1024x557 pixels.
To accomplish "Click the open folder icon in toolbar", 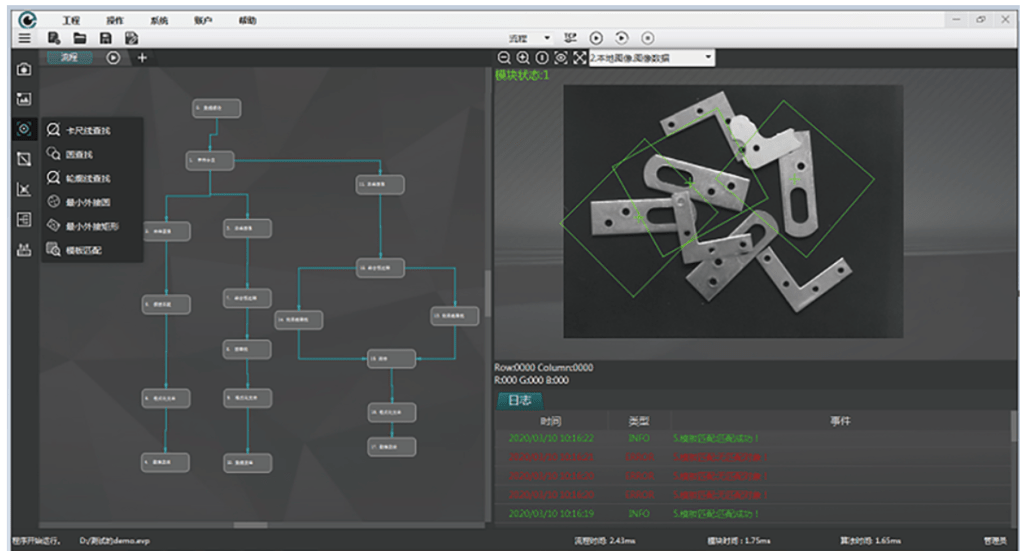I will 80,38.
